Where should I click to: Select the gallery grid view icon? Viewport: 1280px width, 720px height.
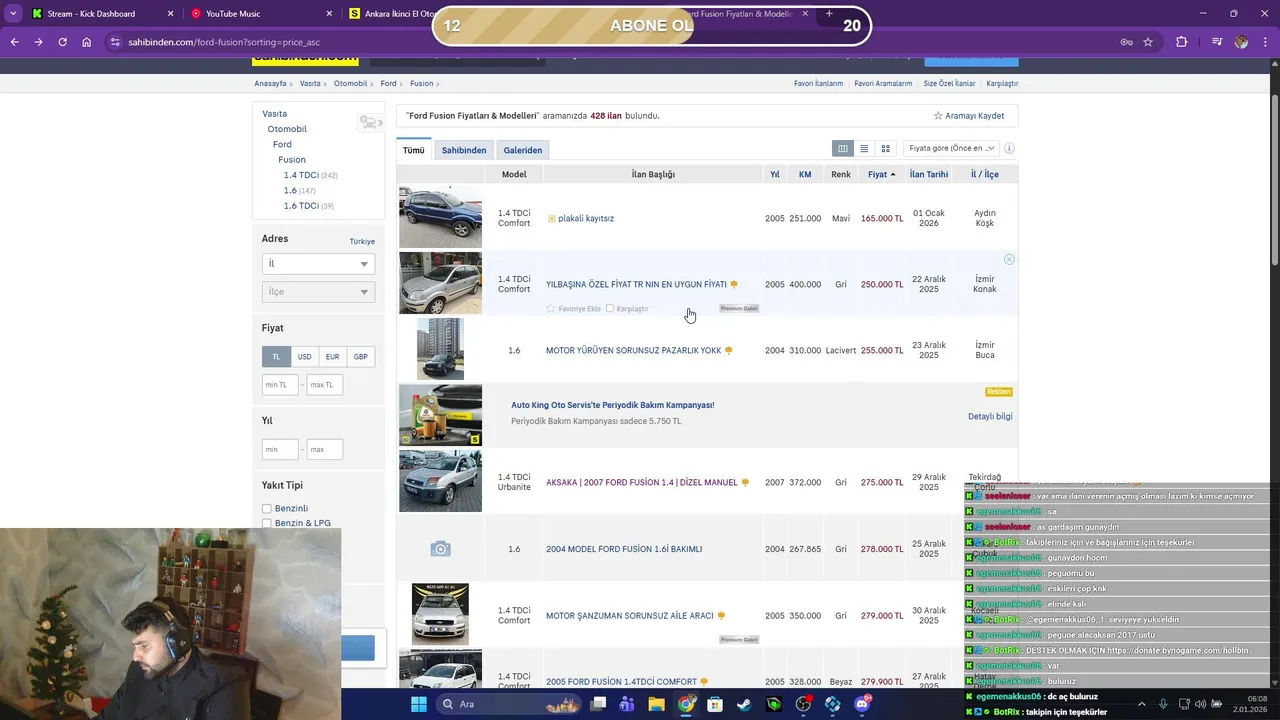[885, 148]
